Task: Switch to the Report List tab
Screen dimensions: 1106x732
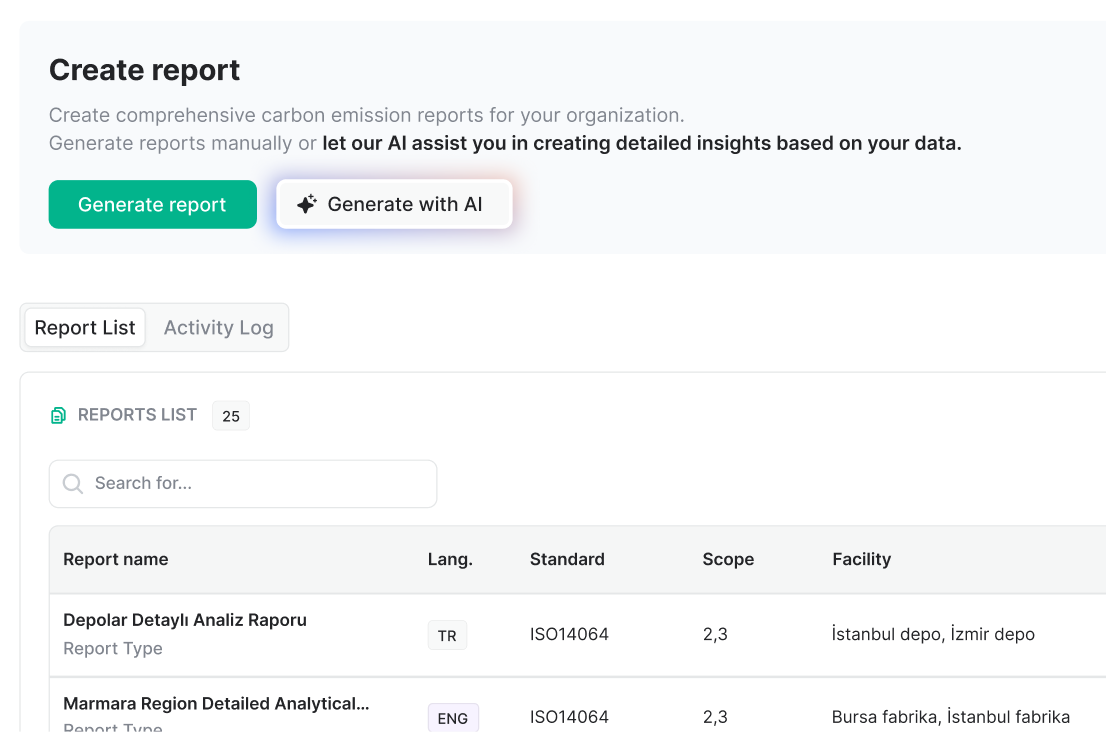Action: click(x=85, y=327)
